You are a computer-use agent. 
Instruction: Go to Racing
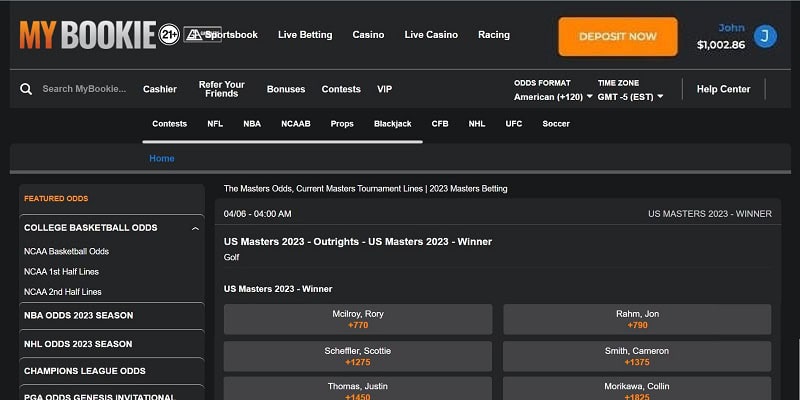coord(494,35)
